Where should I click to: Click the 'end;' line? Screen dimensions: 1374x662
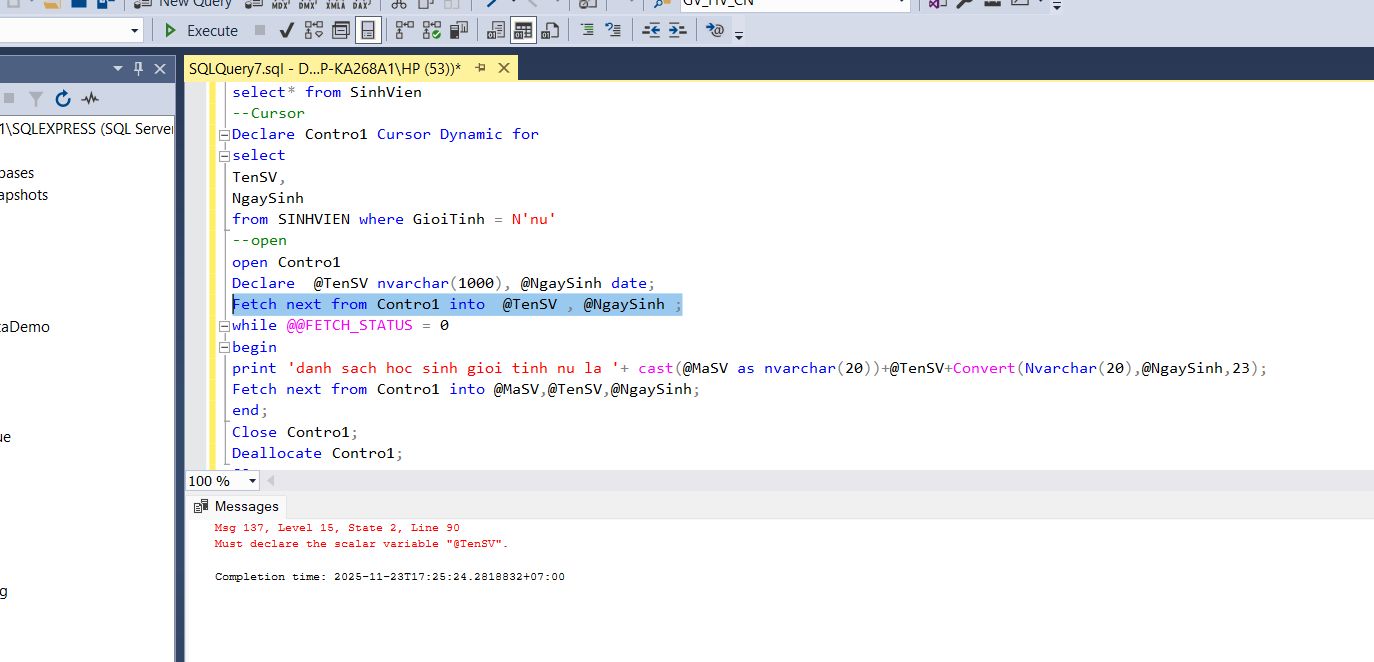[250, 411]
